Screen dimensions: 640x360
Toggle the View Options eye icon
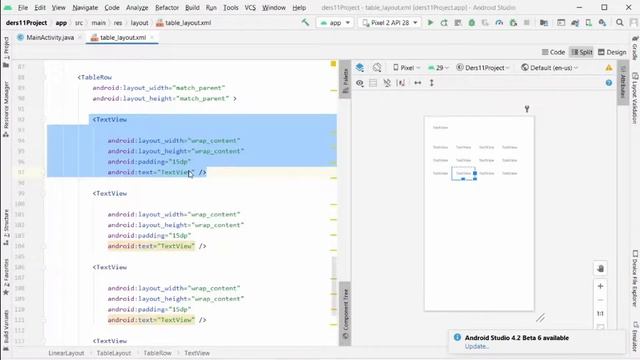[360, 83]
